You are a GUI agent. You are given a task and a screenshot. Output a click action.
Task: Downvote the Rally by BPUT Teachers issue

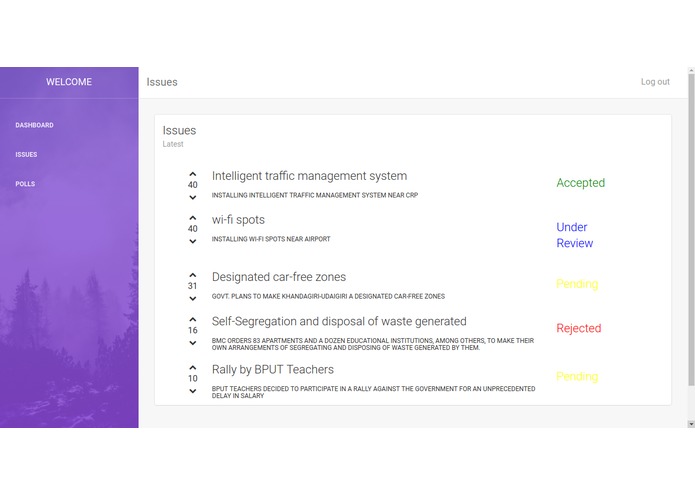tap(192, 391)
